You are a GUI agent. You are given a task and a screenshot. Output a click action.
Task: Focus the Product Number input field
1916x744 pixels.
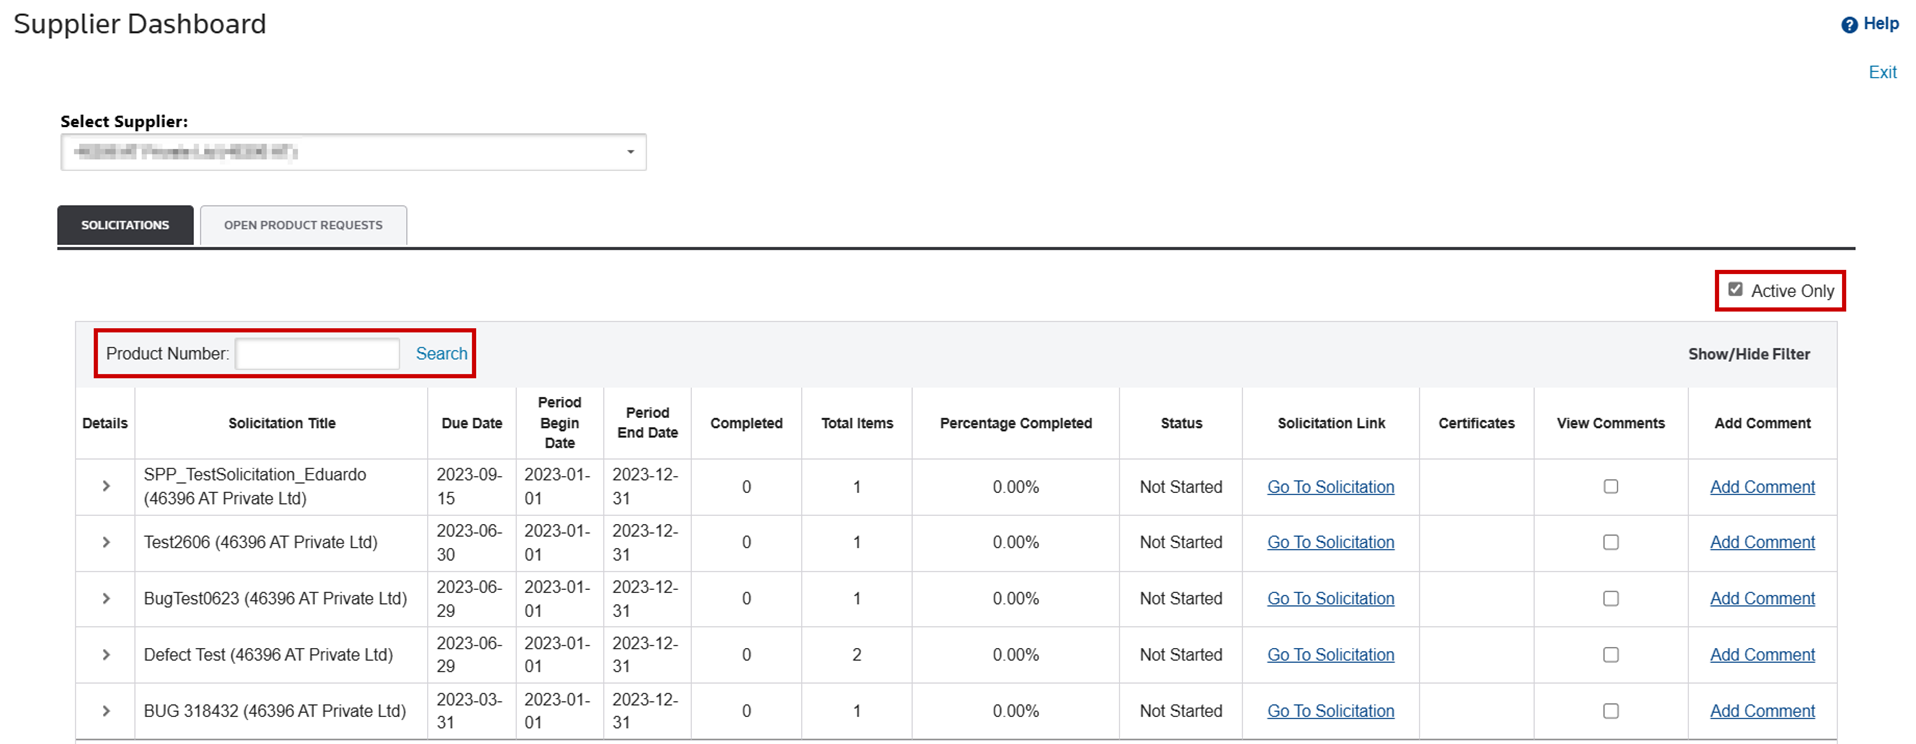pos(317,354)
